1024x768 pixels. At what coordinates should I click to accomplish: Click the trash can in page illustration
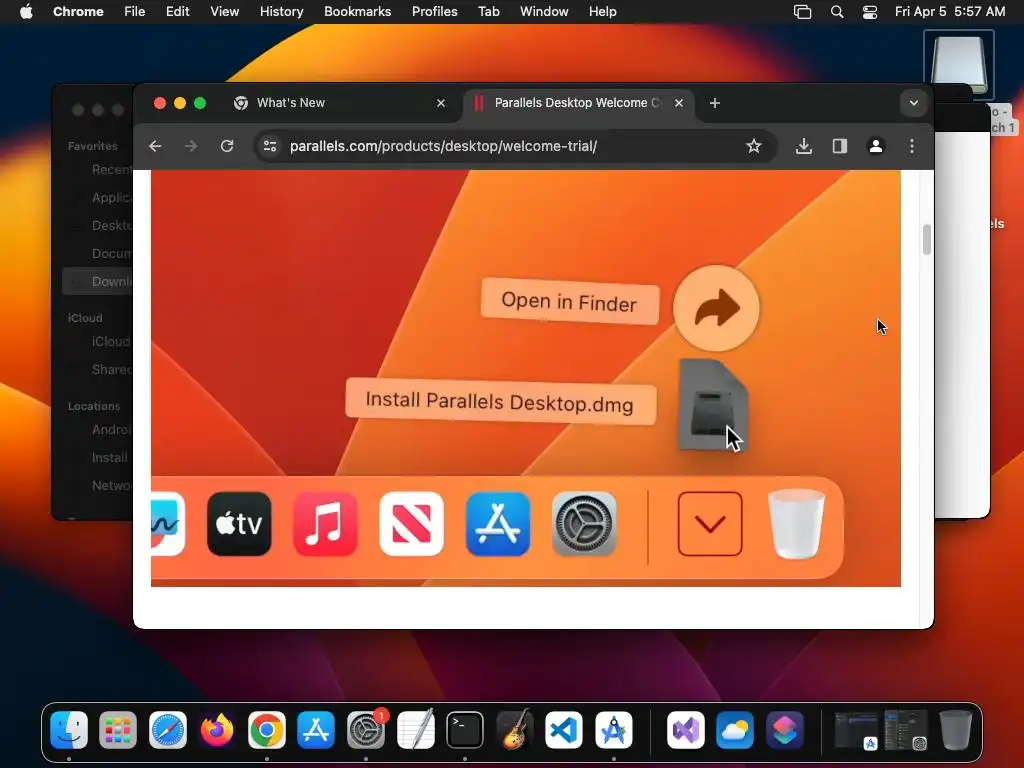[796, 524]
